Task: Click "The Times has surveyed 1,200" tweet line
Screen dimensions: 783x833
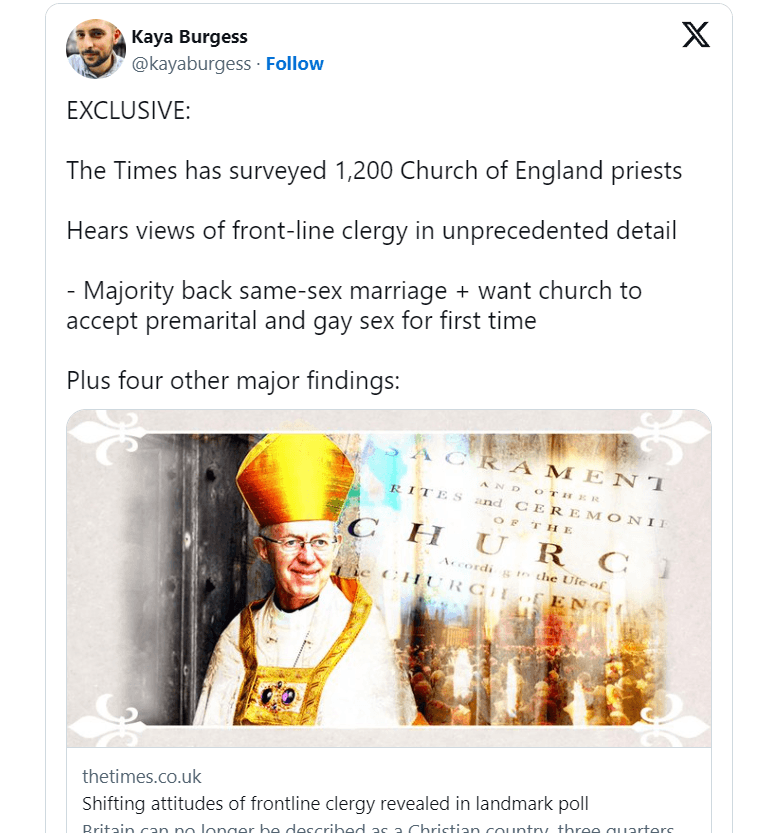Action: (374, 171)
